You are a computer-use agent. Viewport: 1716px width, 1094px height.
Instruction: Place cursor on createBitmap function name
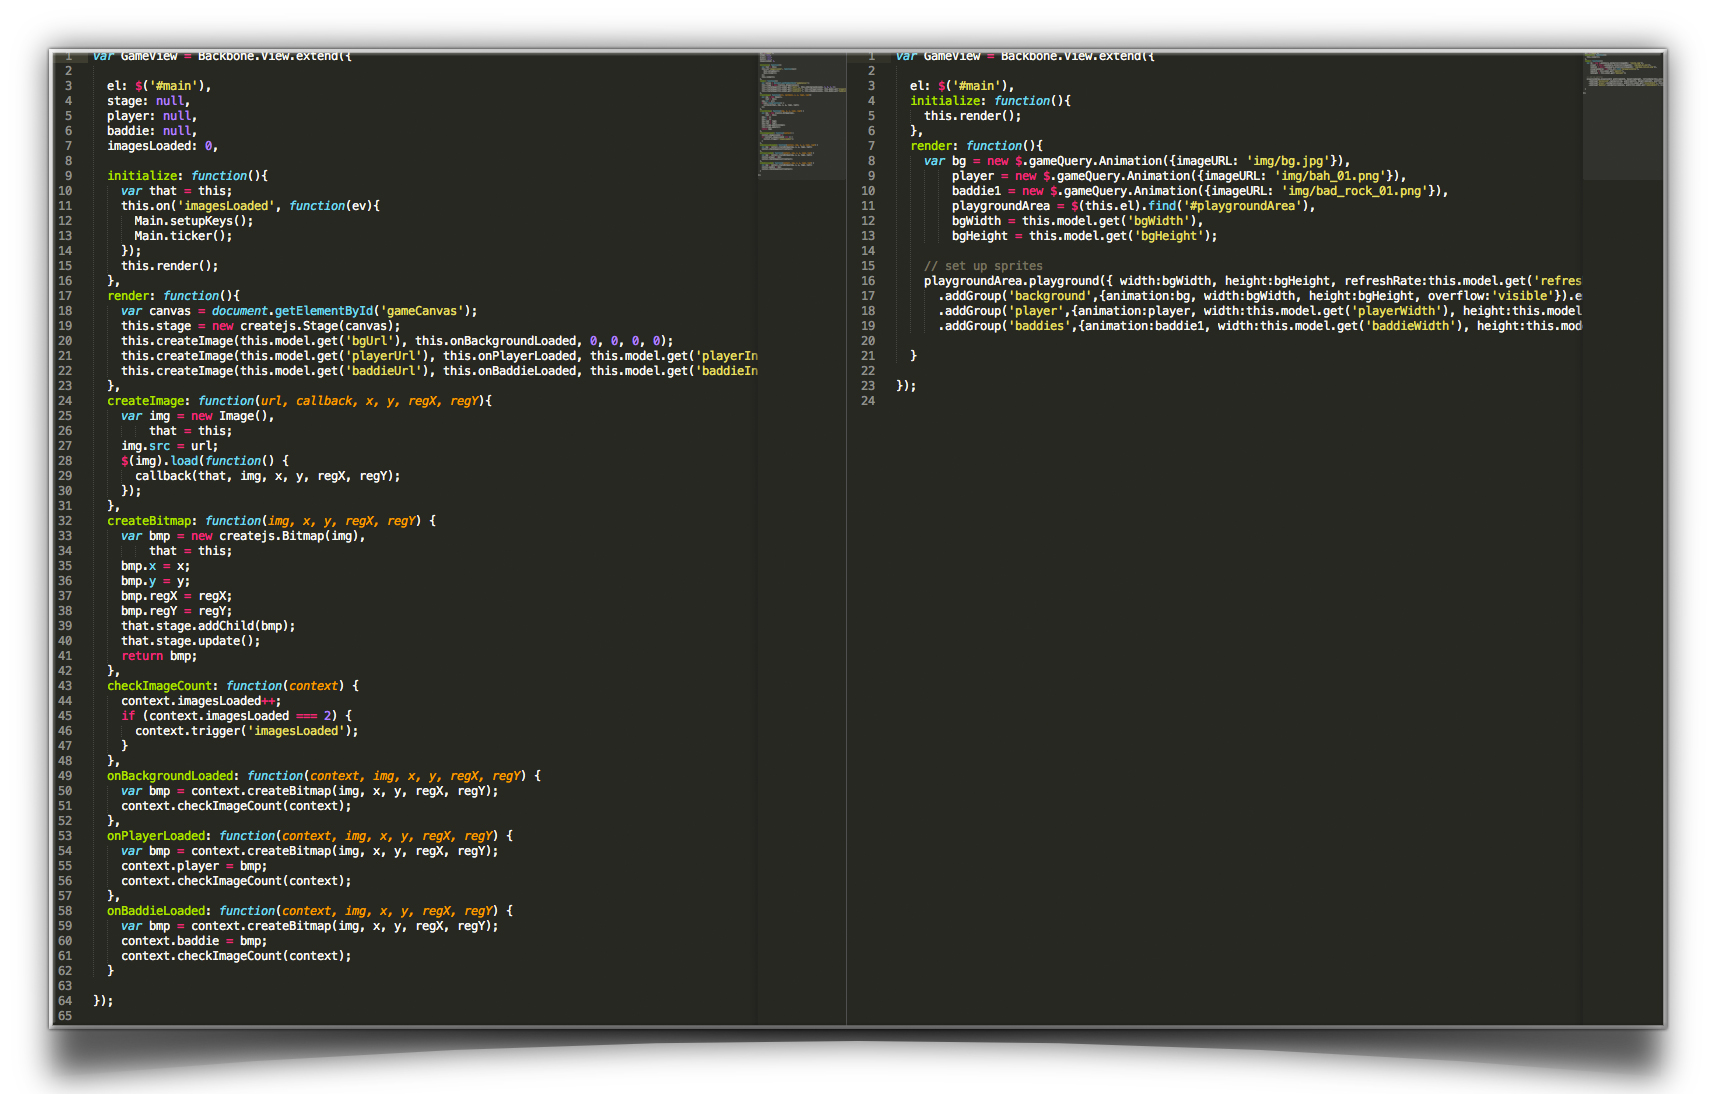pyautogui.click(x=148, y=521)
